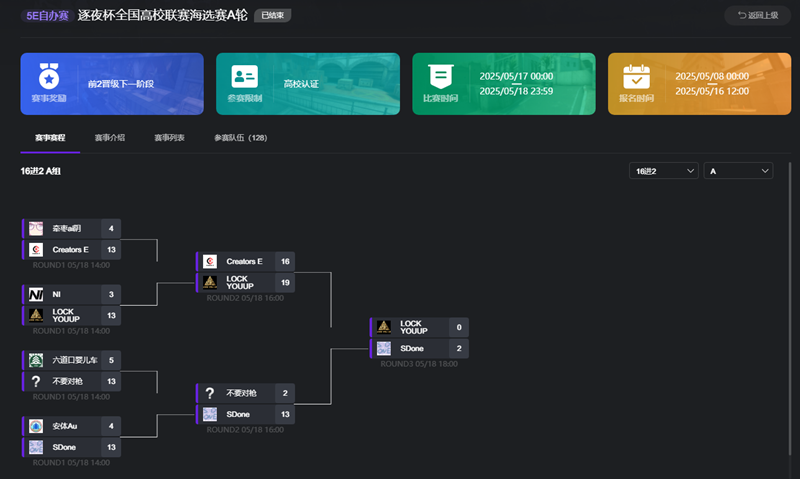
Task: Click 不要对枪's score 2 in Round 2
Action: [x=285, y=393]
